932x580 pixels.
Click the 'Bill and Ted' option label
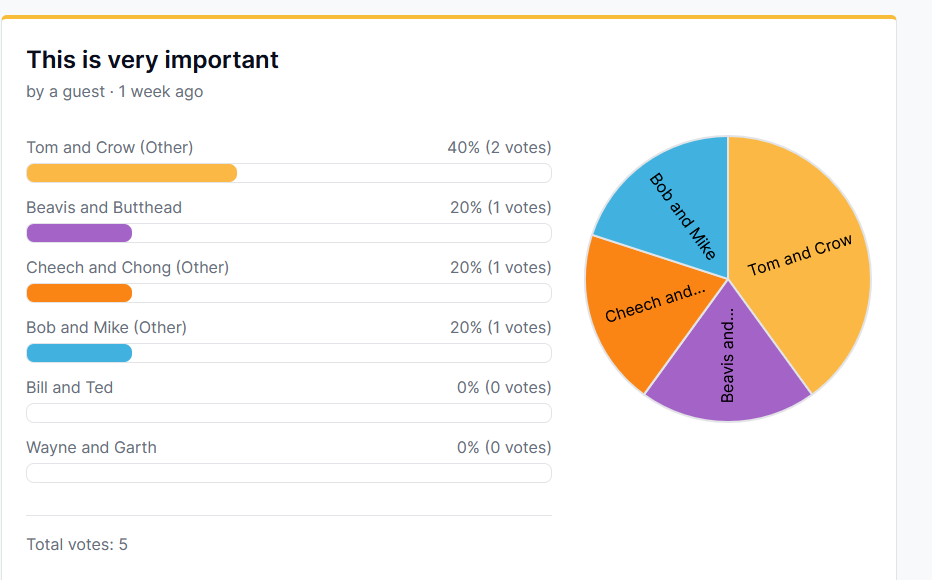[70, 388]
